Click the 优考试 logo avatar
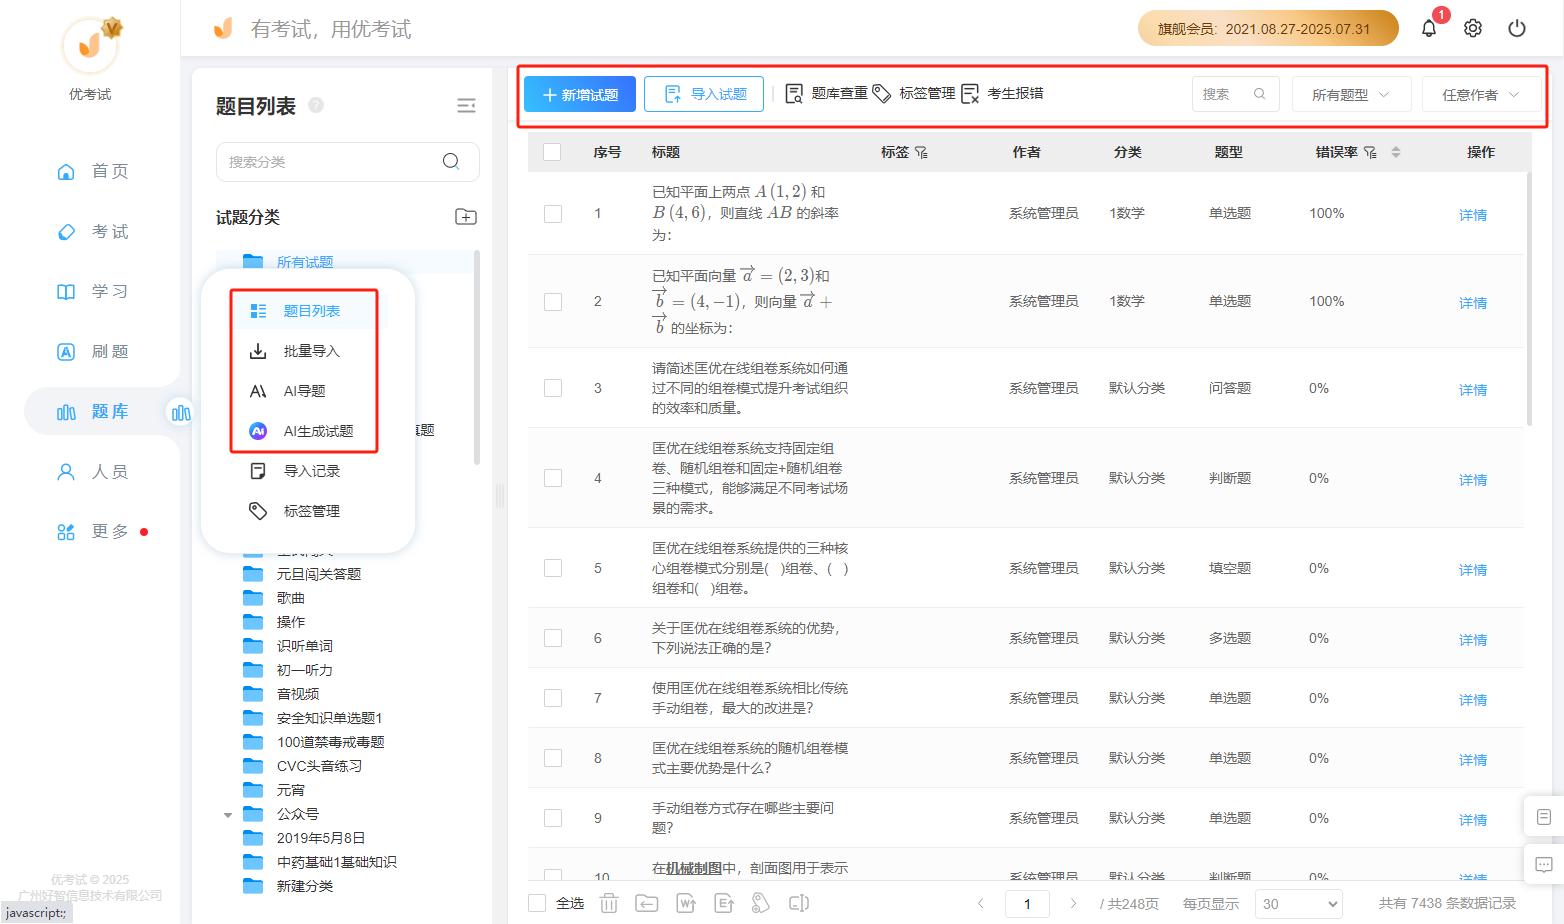 coord(90,45)
